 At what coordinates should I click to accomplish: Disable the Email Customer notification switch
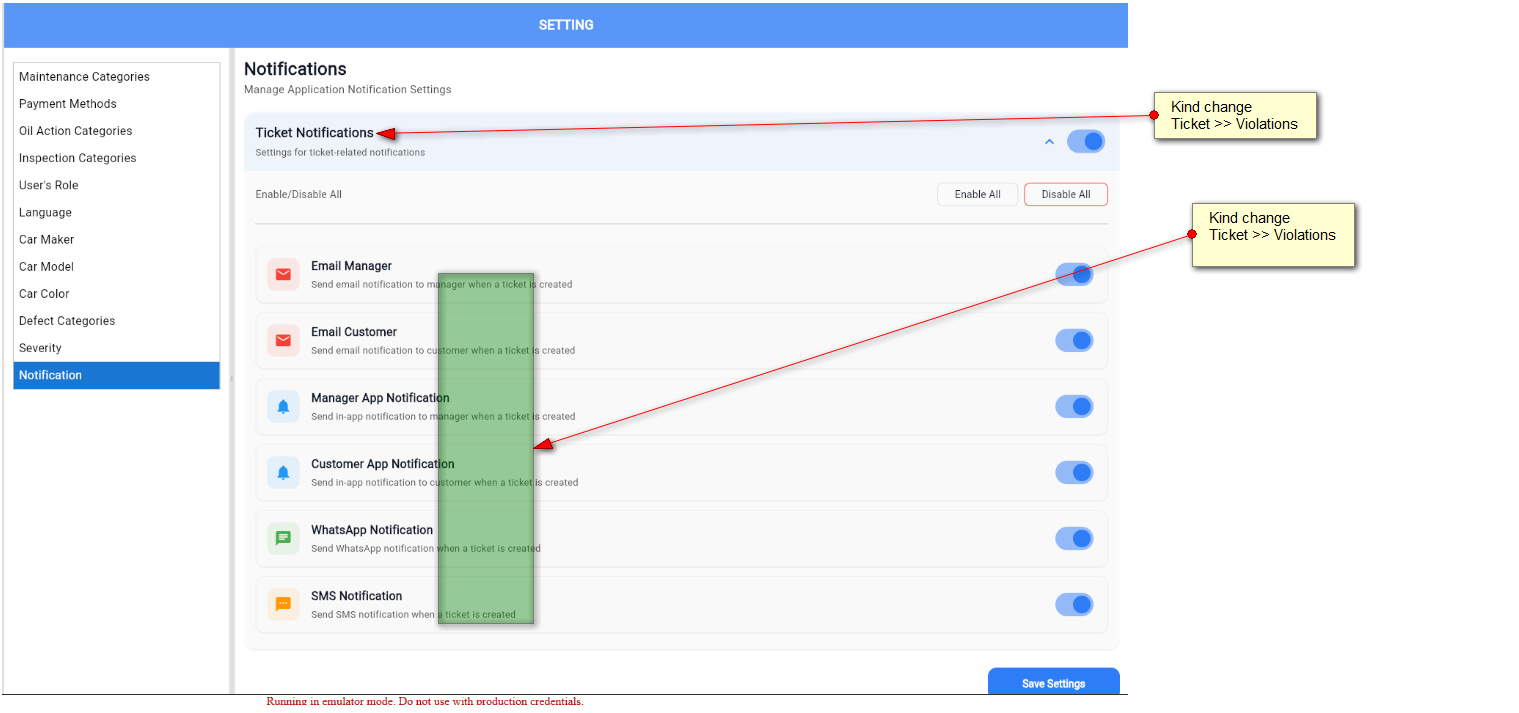(1074, 340)
